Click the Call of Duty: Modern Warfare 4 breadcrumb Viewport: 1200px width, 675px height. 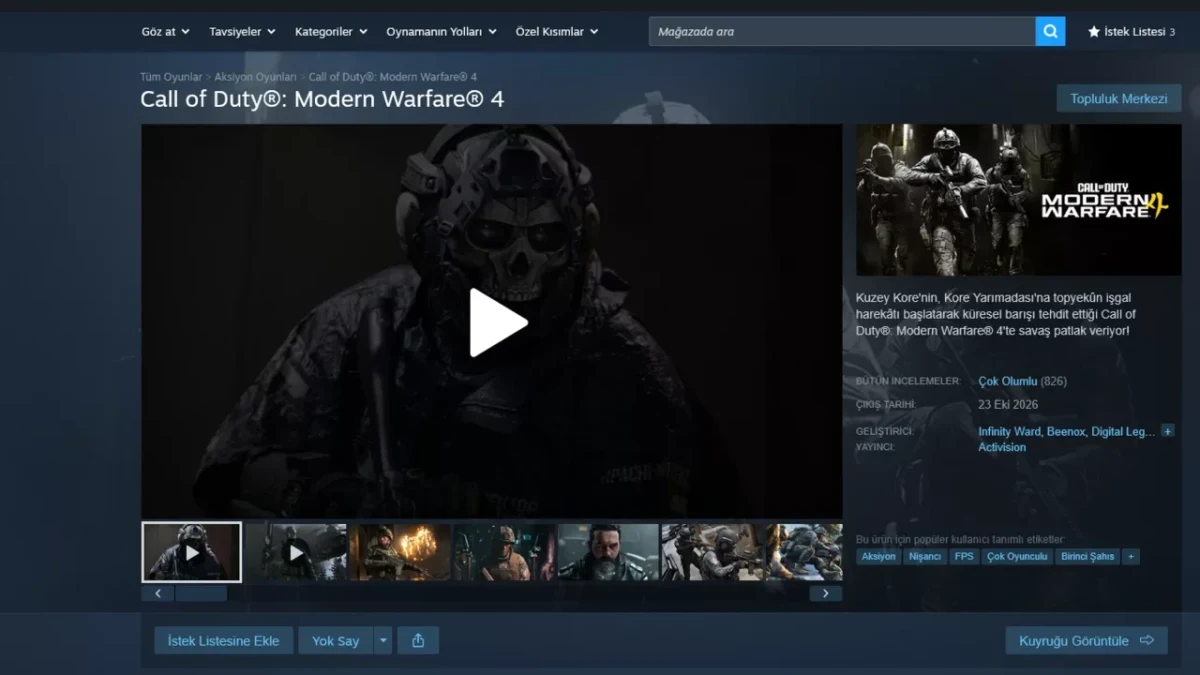click(x=393, y=77)
